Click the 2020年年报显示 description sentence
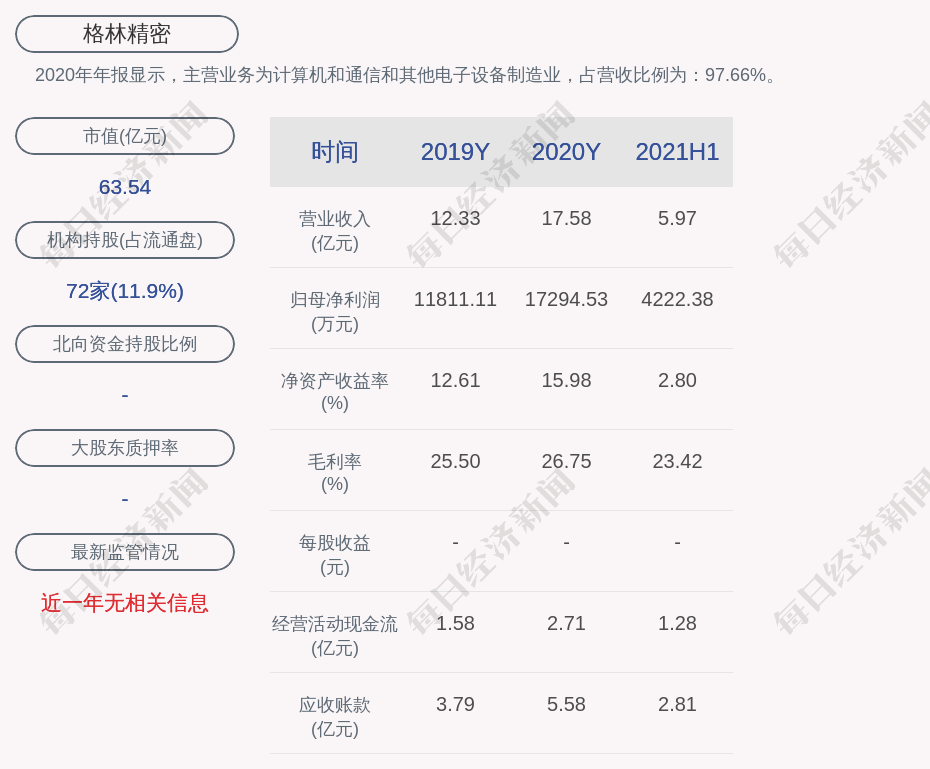Screen dimensions: 930x769 [x=406, y=75]
